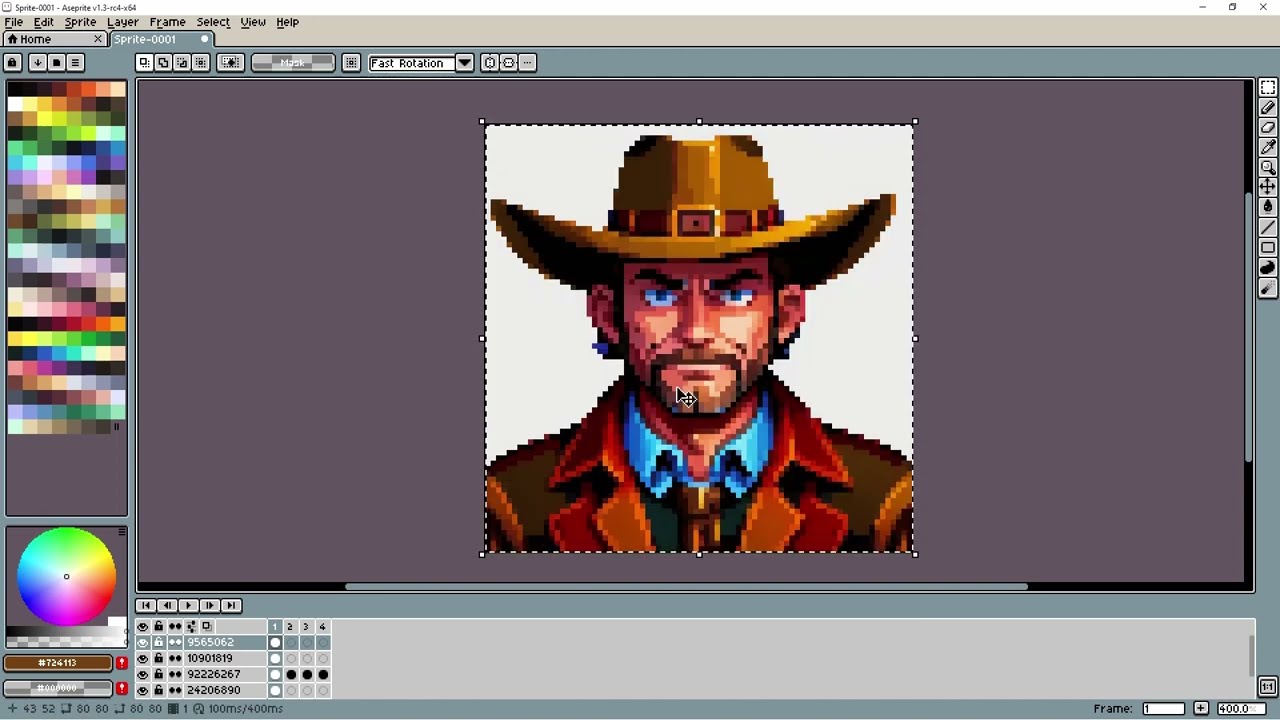The image size is (1280, 720).
Task: Select the Pencil tool
Action: 1268,108
